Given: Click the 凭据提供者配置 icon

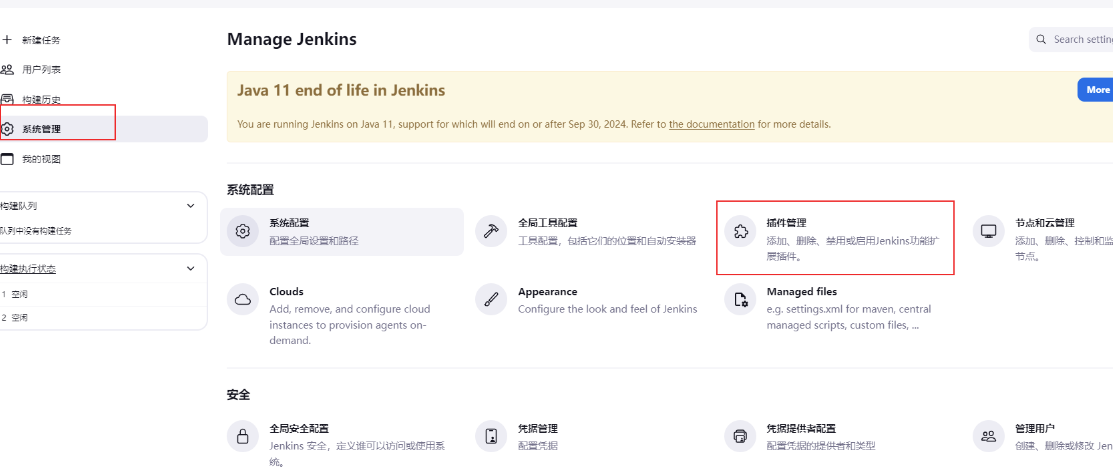Looking at the screenshot, I should pos(740,436).
